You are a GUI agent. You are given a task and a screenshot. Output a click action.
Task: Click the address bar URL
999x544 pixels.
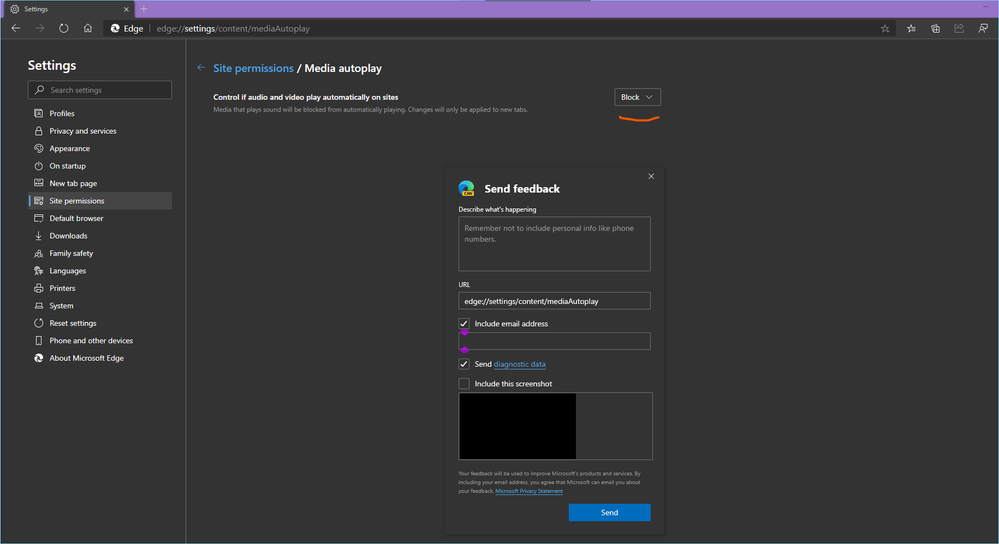click(233, 29)
